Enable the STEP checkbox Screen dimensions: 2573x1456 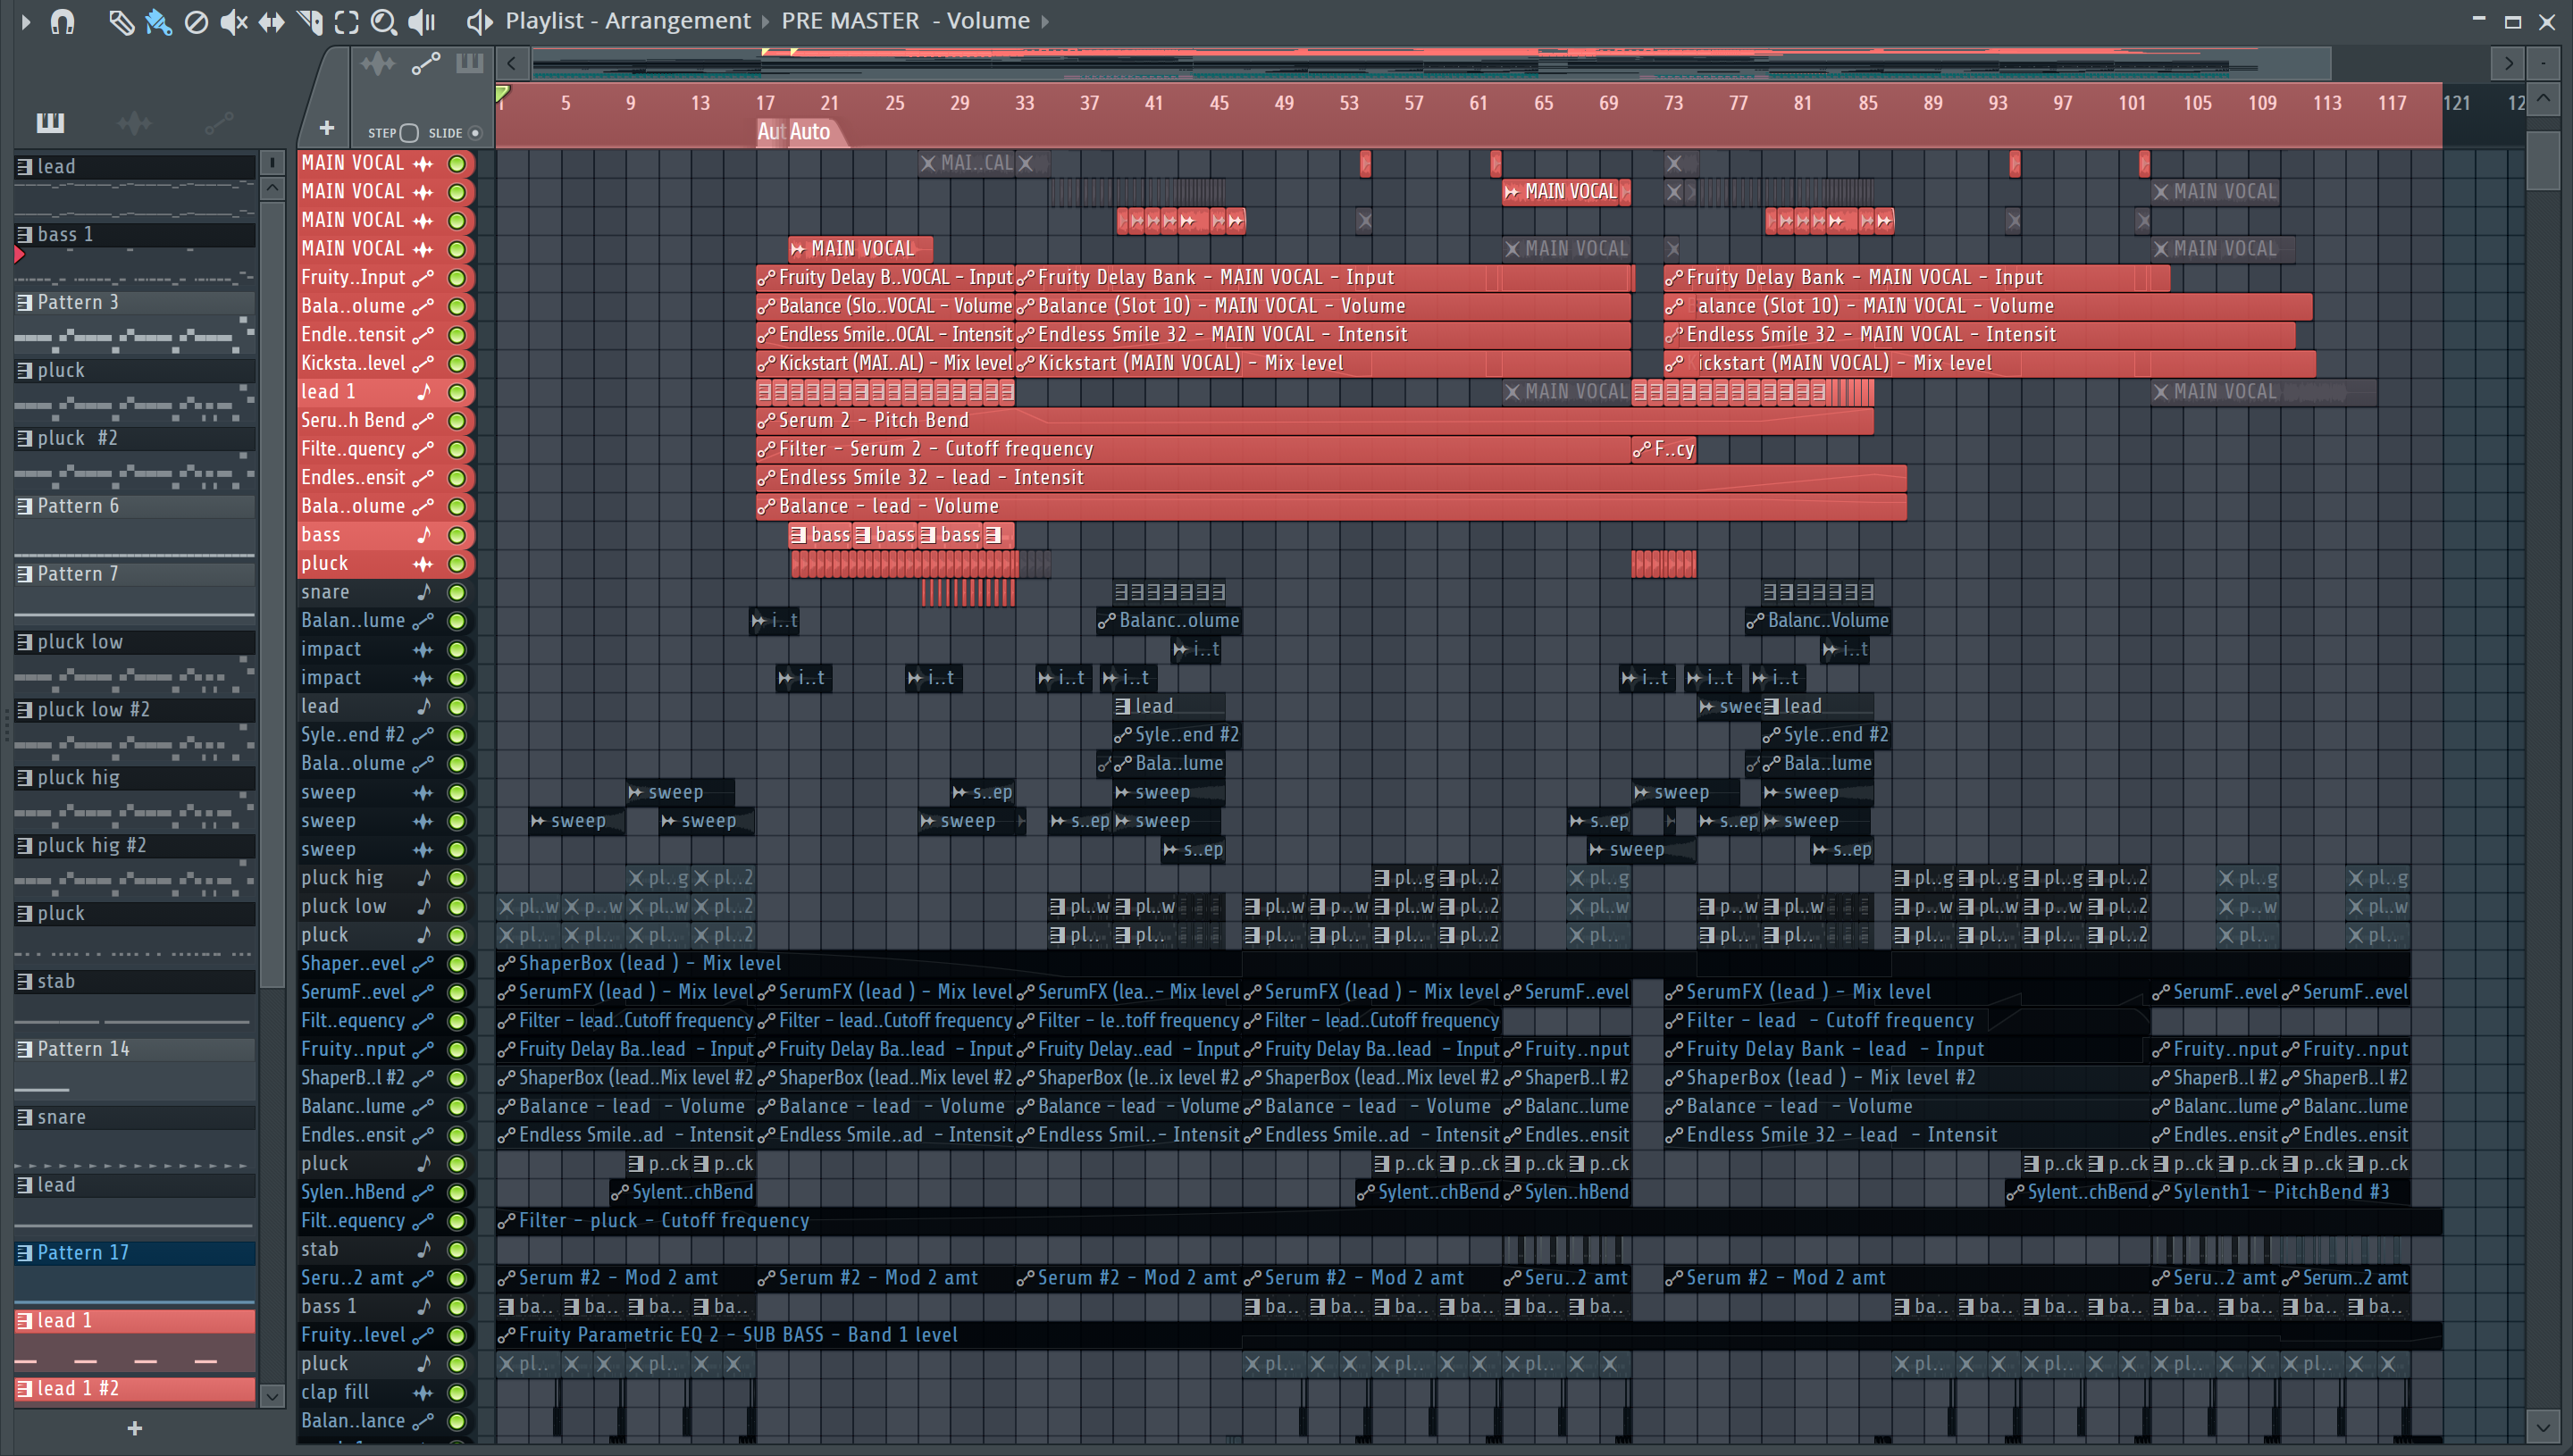409,133
